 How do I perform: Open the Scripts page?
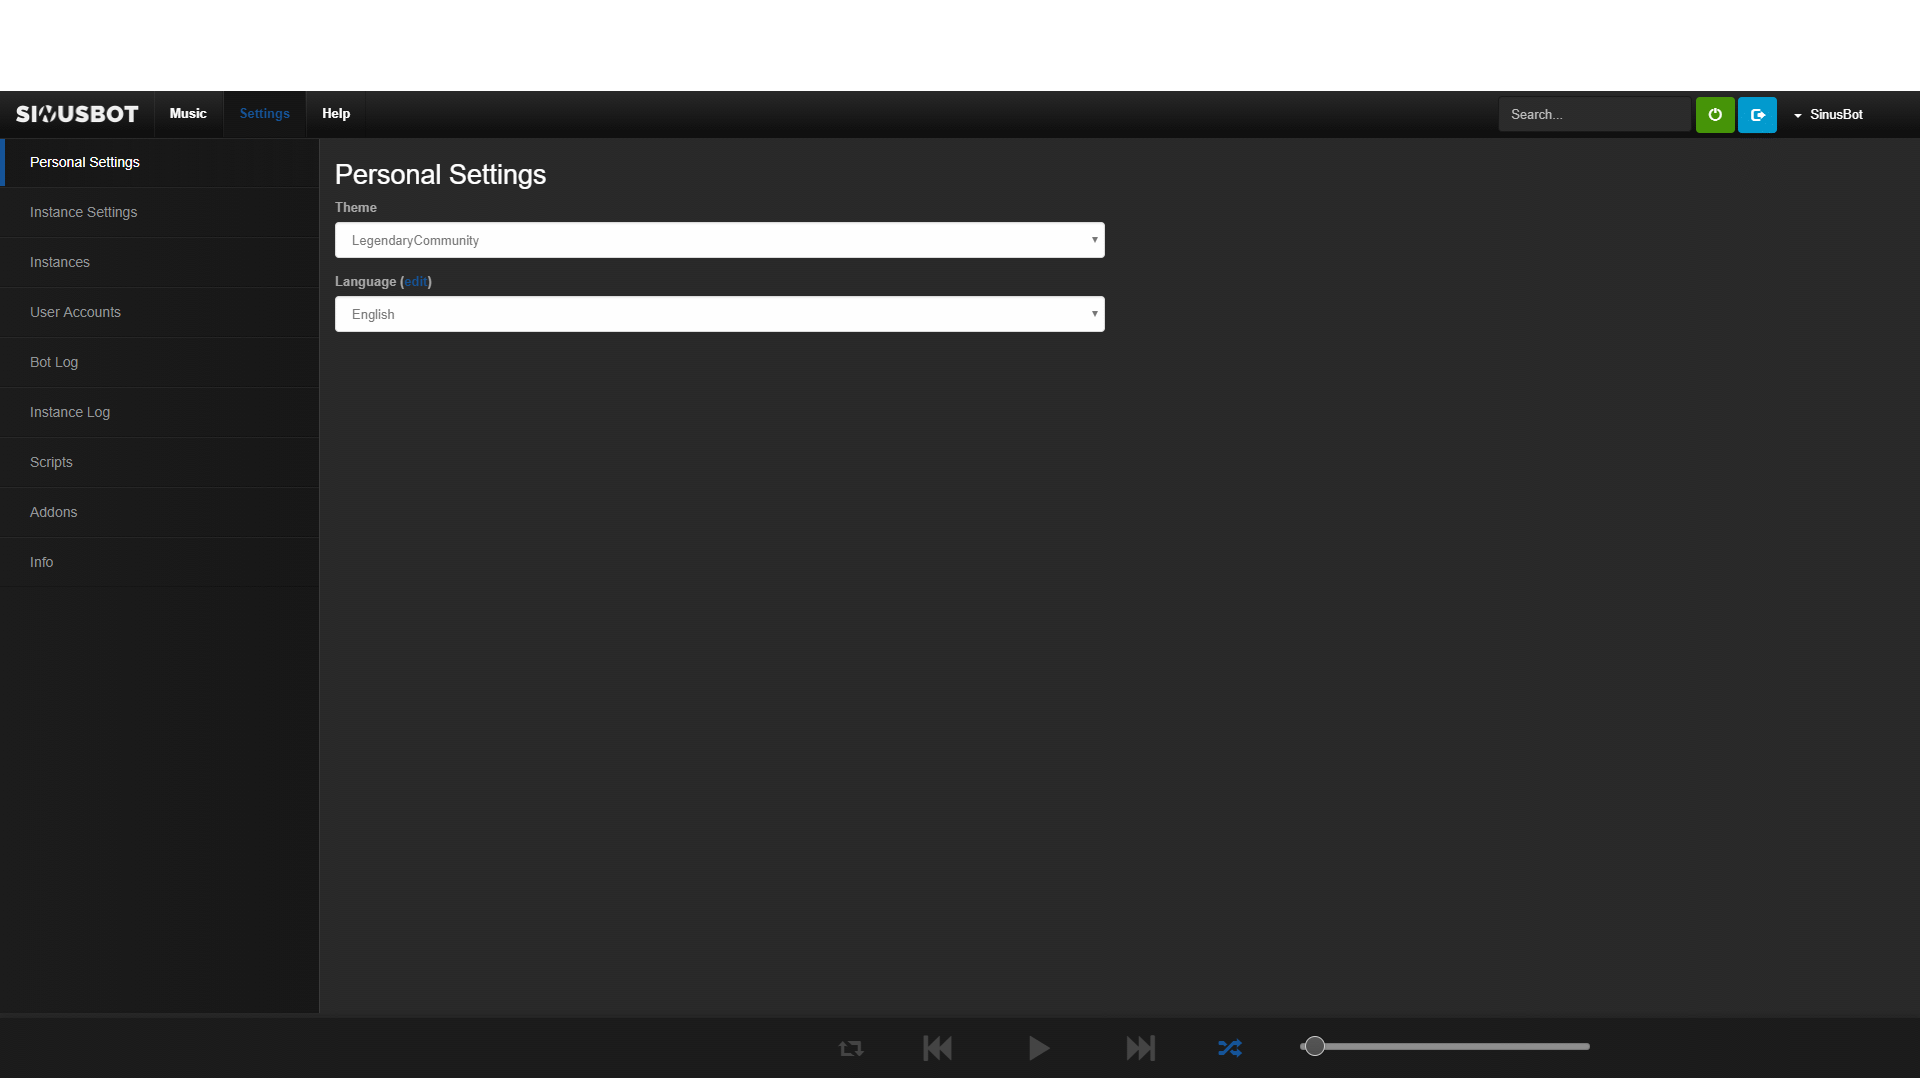click(x=51, y=462)
